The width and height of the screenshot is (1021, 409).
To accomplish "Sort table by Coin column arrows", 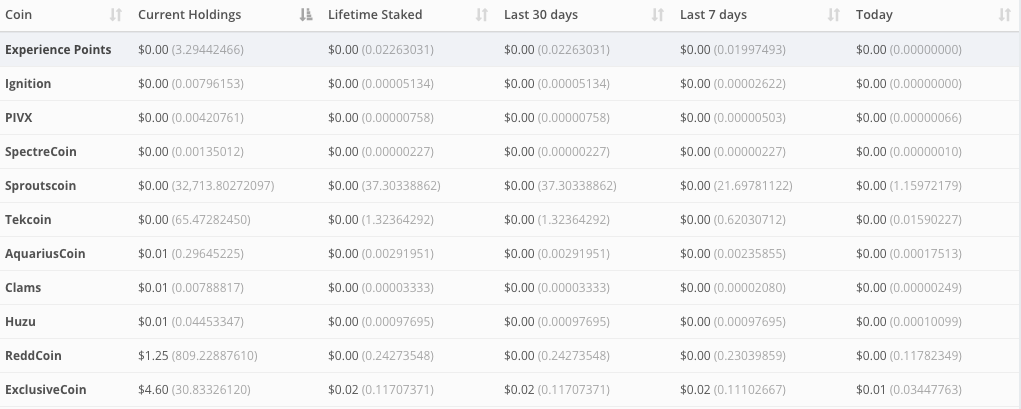I will [115, 15].
